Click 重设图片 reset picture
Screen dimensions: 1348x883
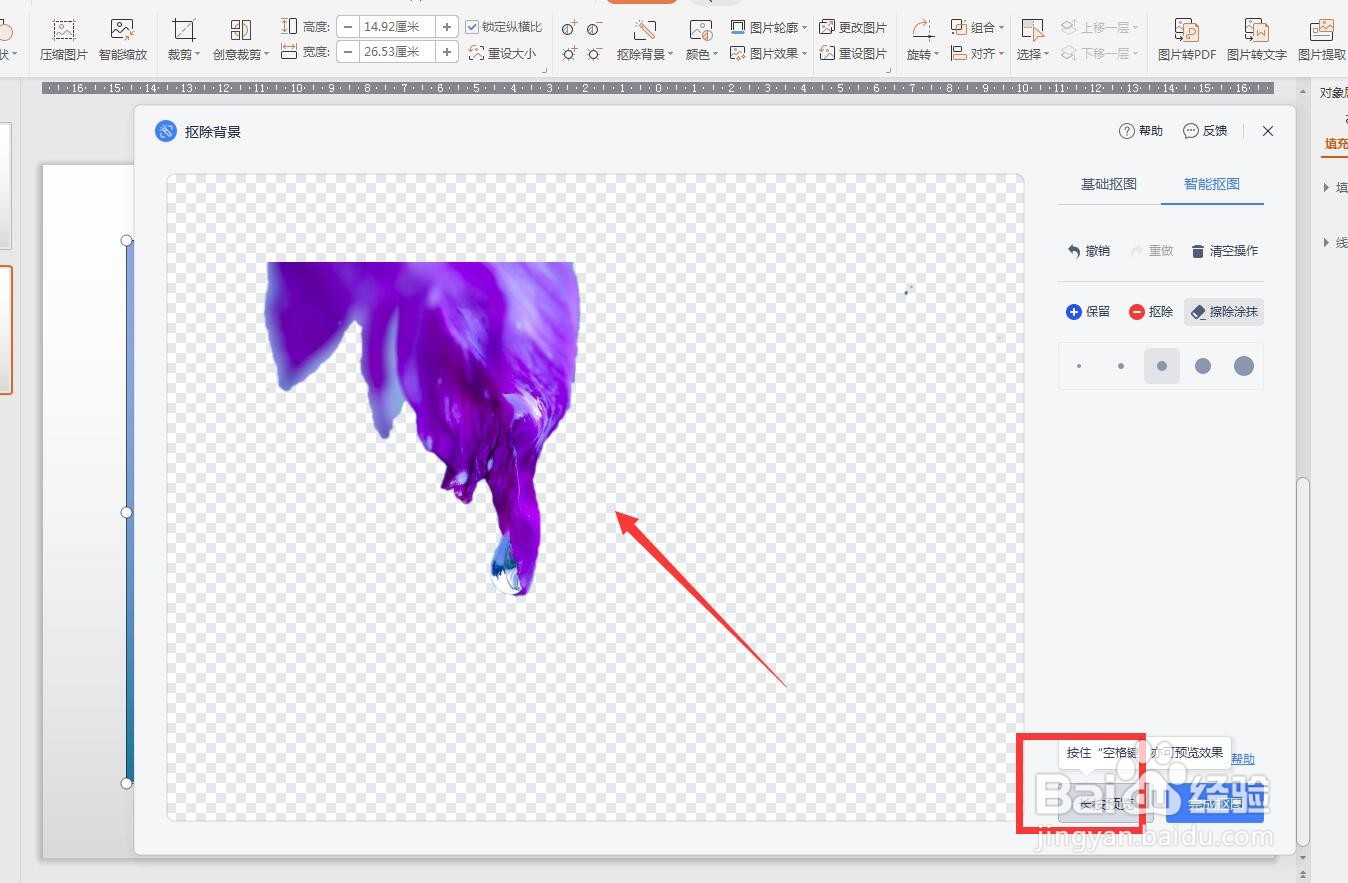[x=853, y=53]
